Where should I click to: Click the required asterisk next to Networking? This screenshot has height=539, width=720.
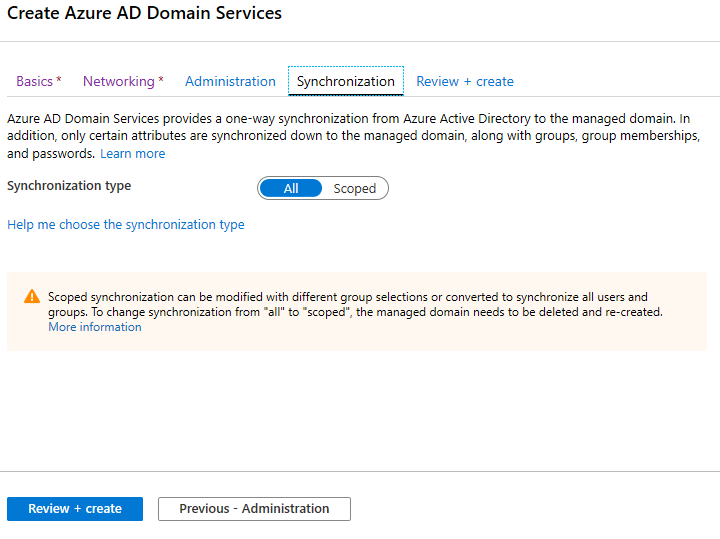[x=161, y=80]
